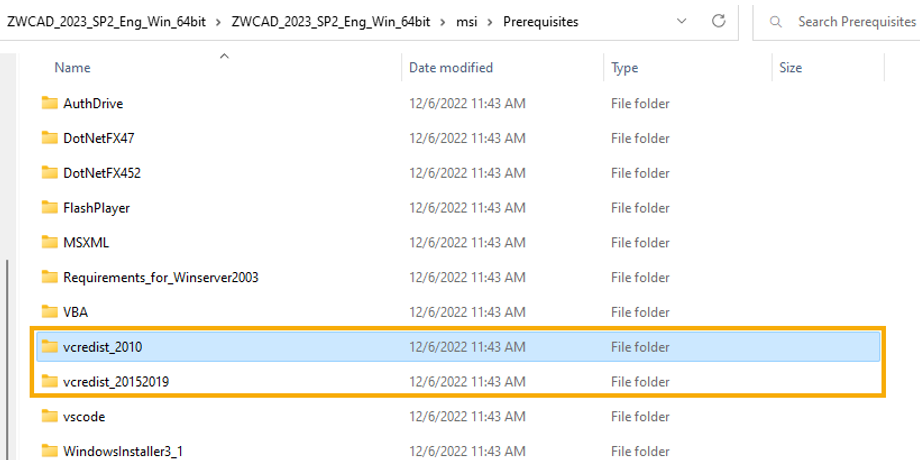
Task: Click the search magnifier icon
Action: 776,22
